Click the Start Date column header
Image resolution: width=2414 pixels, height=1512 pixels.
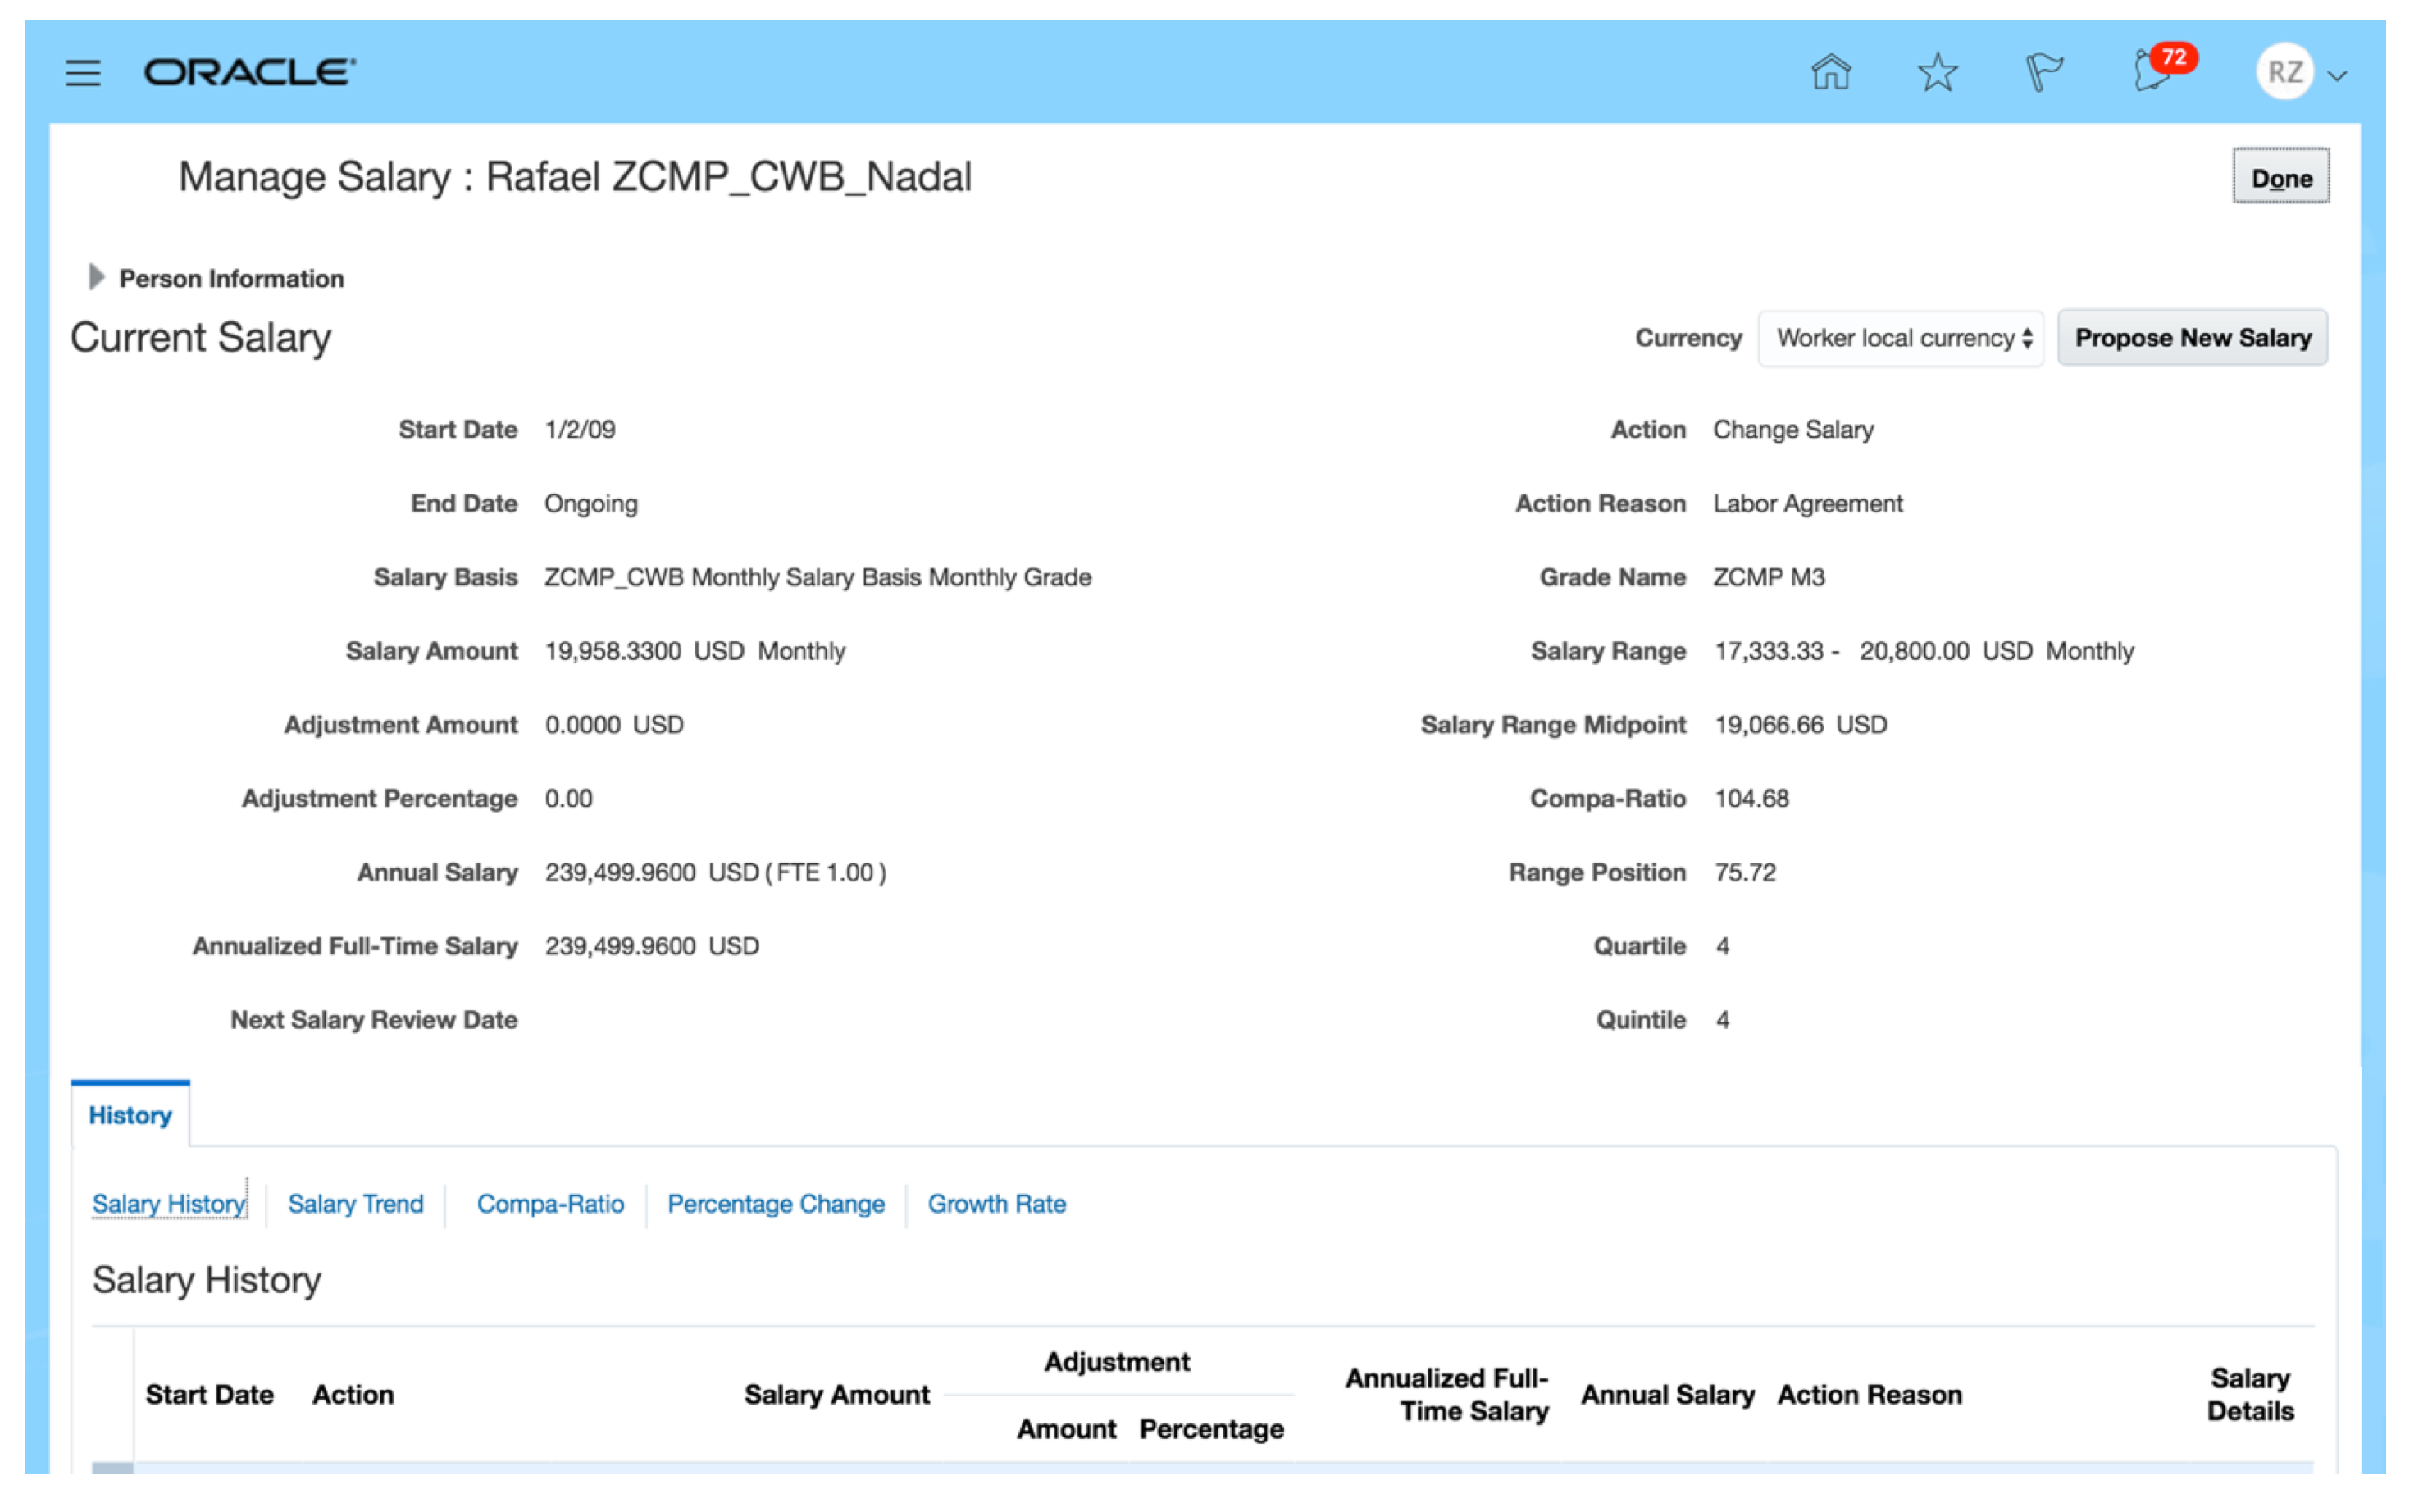coord(210,1394)
